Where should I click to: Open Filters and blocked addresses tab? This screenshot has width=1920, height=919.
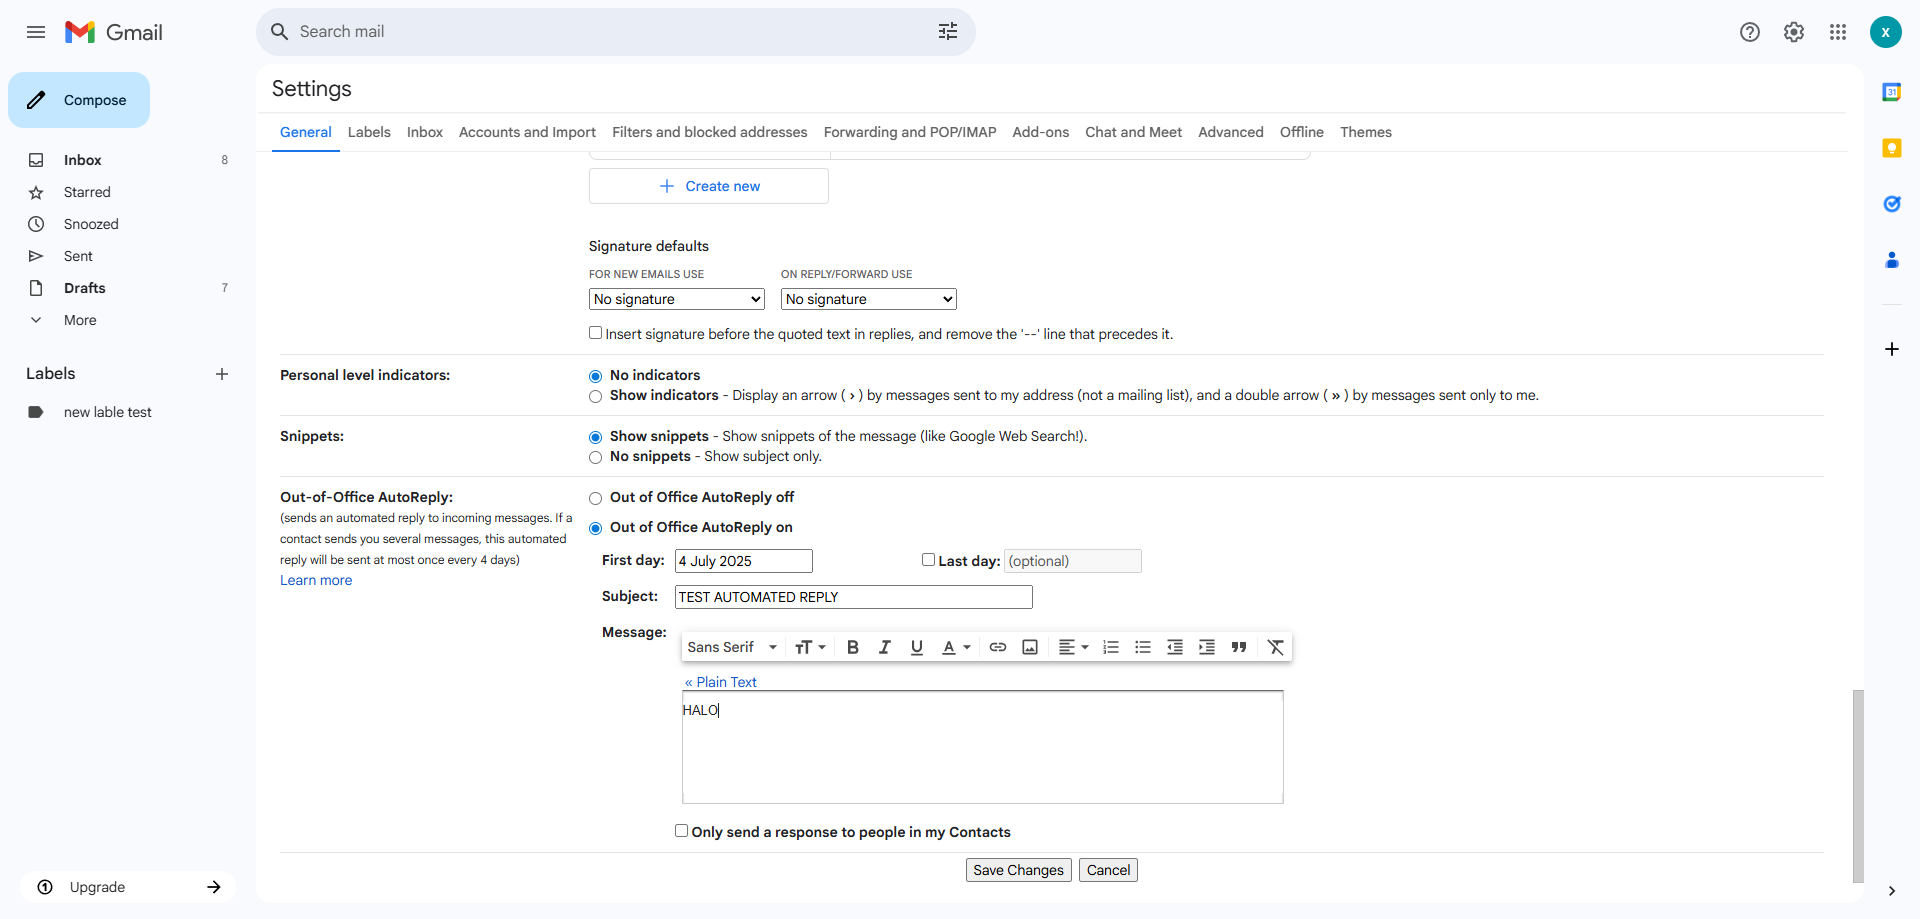[710, 132]
